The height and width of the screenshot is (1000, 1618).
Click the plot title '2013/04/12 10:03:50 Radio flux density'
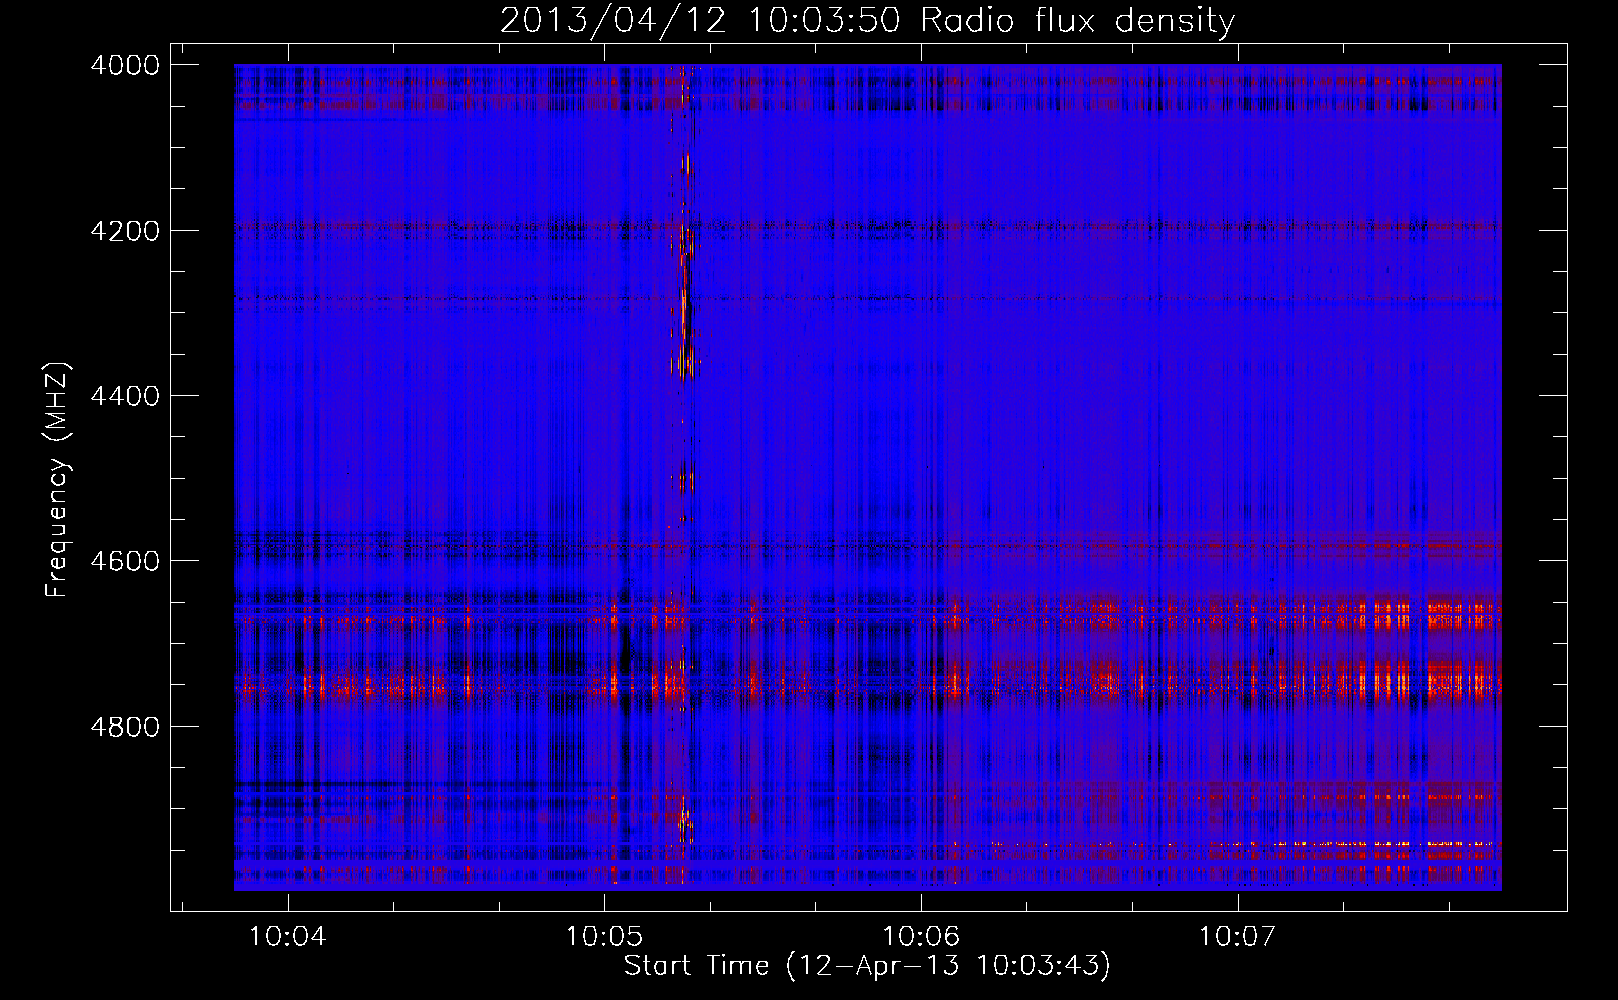pyautogui.click(x=867, y=20)
